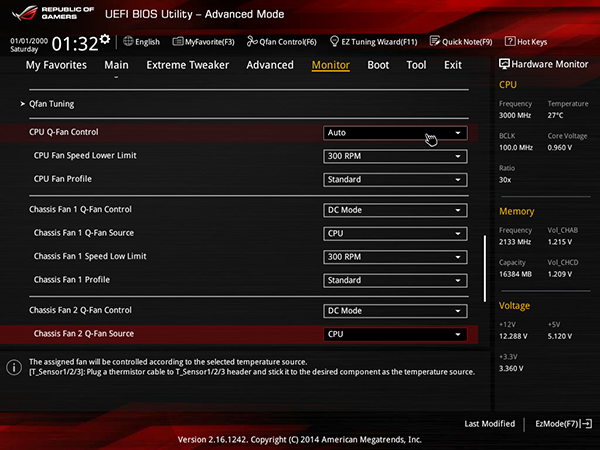Screen dimensions: 600x450
Task: Select the CPU Fan Speed Lower Limit label
Action: 85,155
